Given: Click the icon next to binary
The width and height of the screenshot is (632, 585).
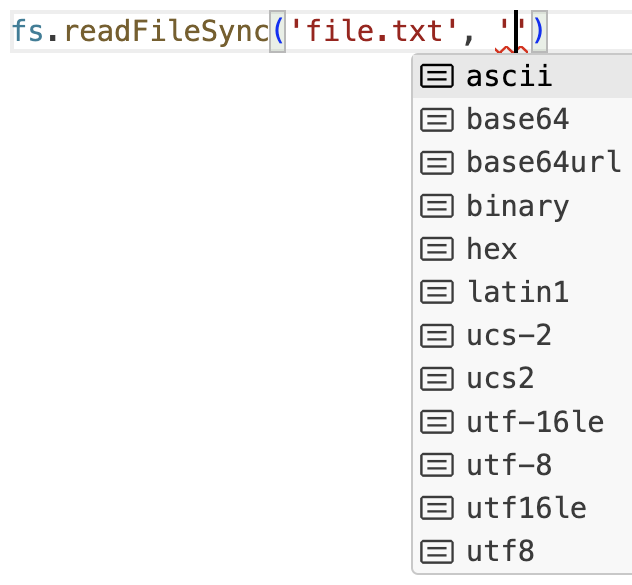Looking at the screenshot, I should point(437,206).
